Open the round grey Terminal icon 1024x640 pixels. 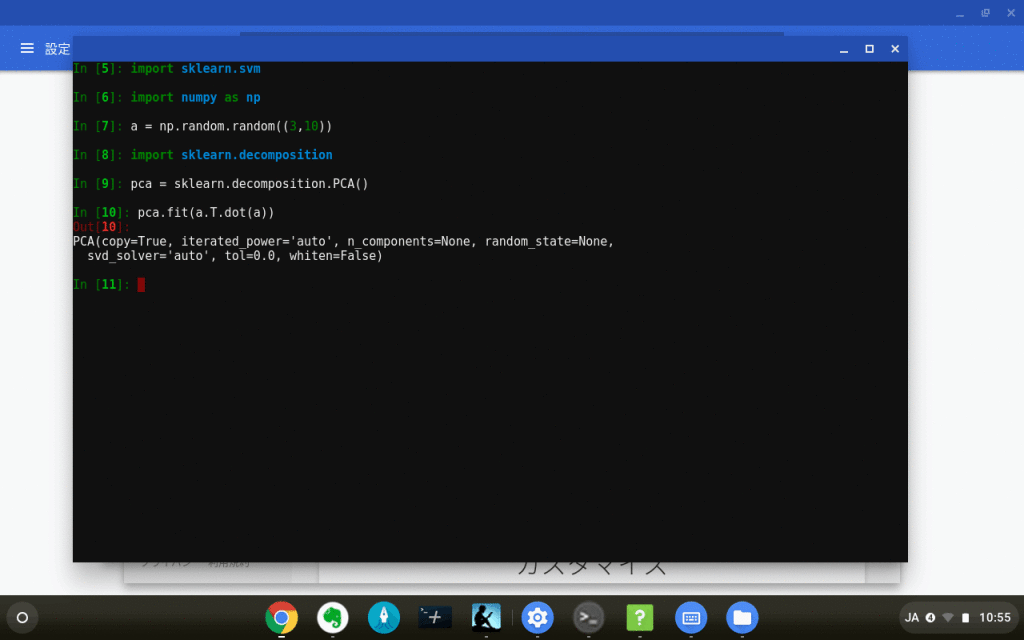pos(589,617)
